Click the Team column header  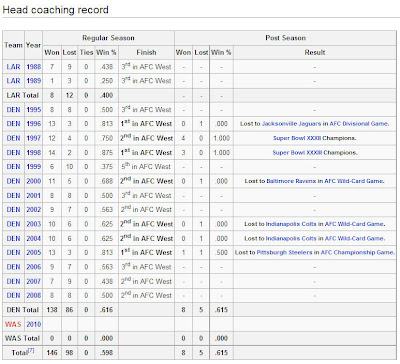point(13,45)
